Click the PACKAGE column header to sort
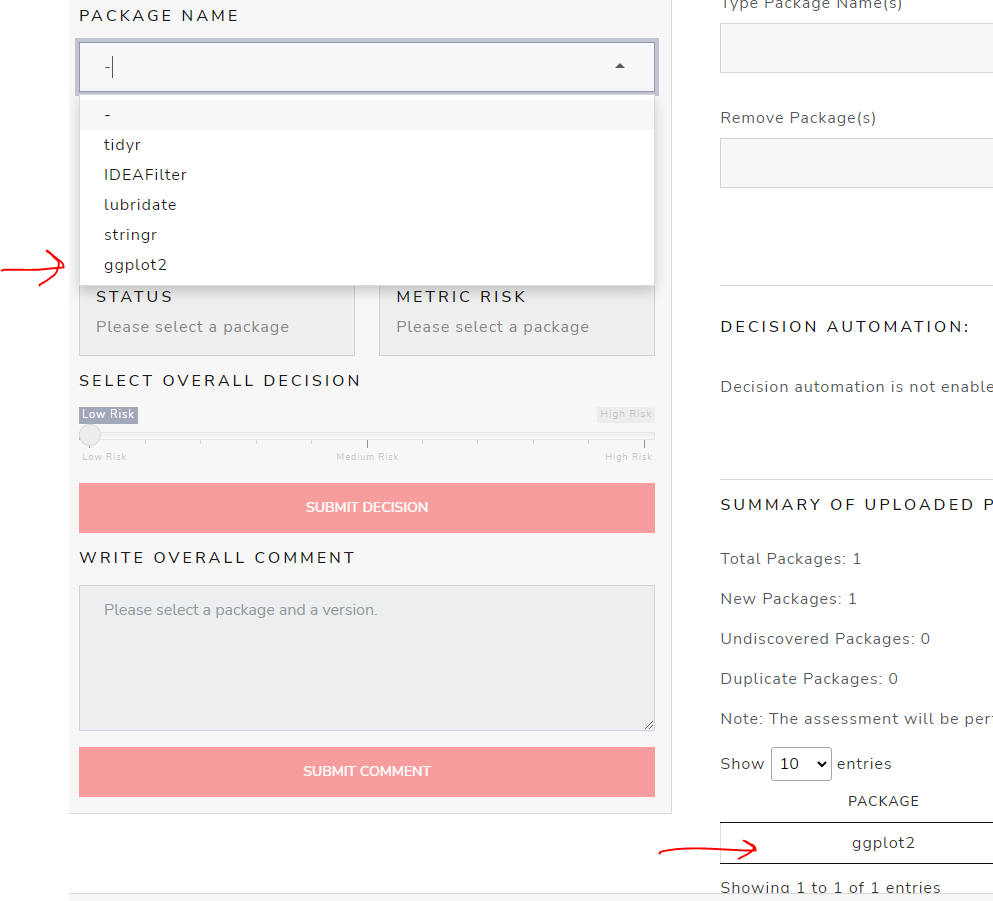Screen dimensions: 993x901 point(883,800)
